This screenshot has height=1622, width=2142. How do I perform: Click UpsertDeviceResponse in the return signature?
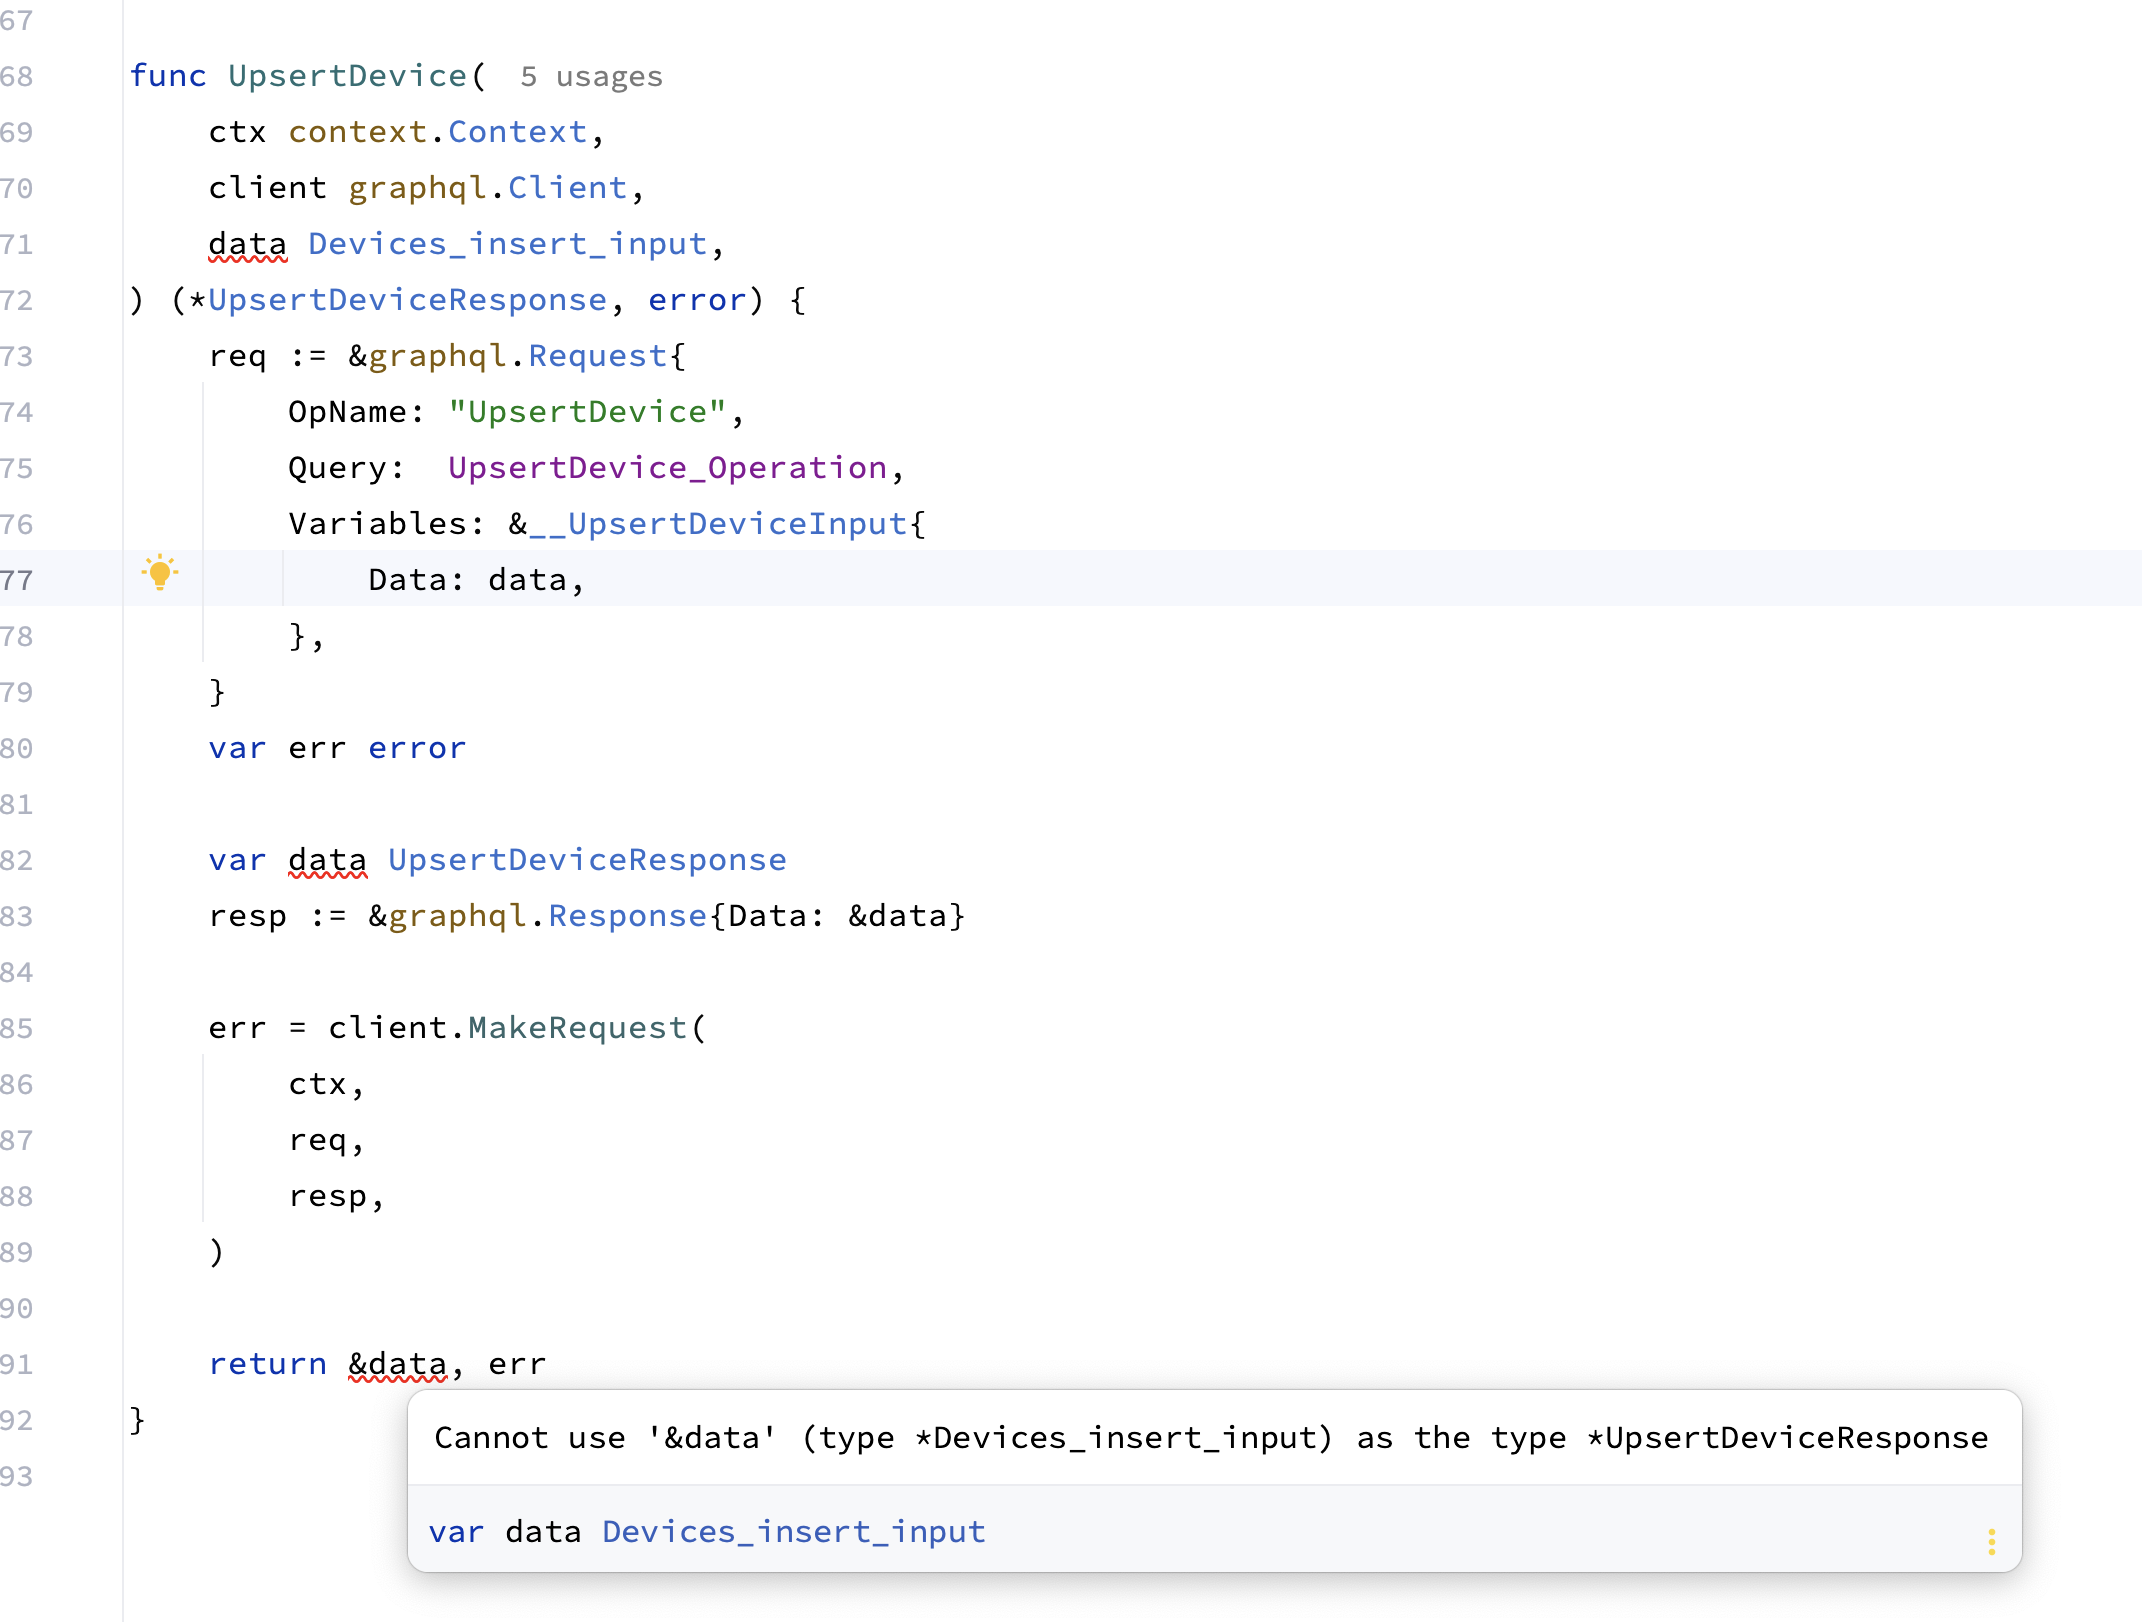[x=407, y=300]
